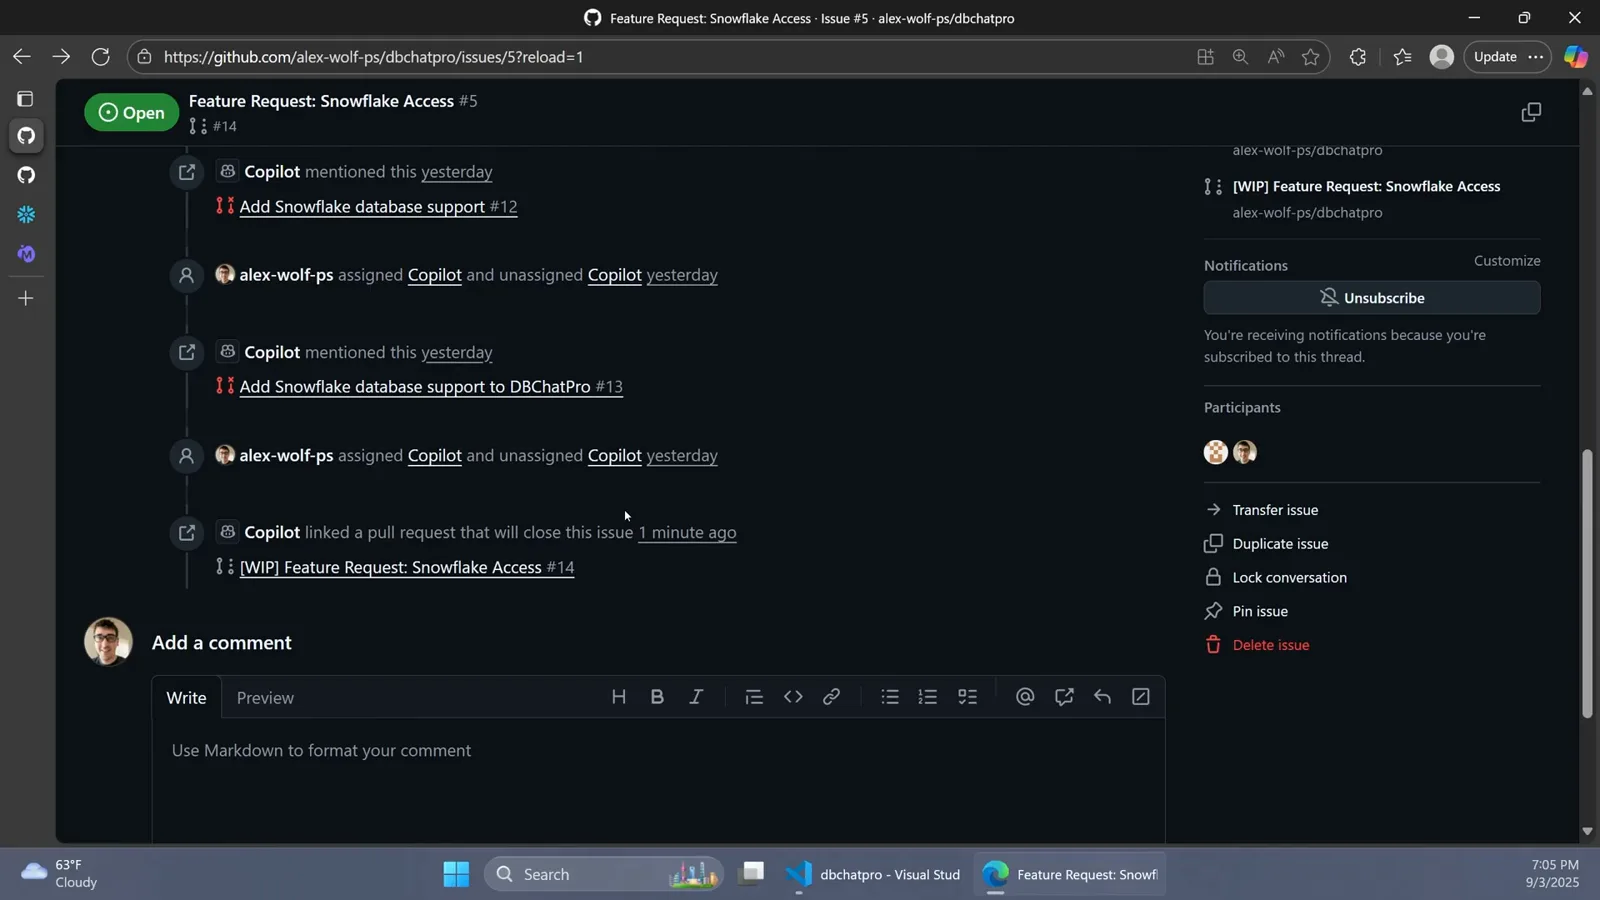Open Add Snowflake database support to DBChatPro #13
Screen dimensions: 1600x900
coord(431,387)
